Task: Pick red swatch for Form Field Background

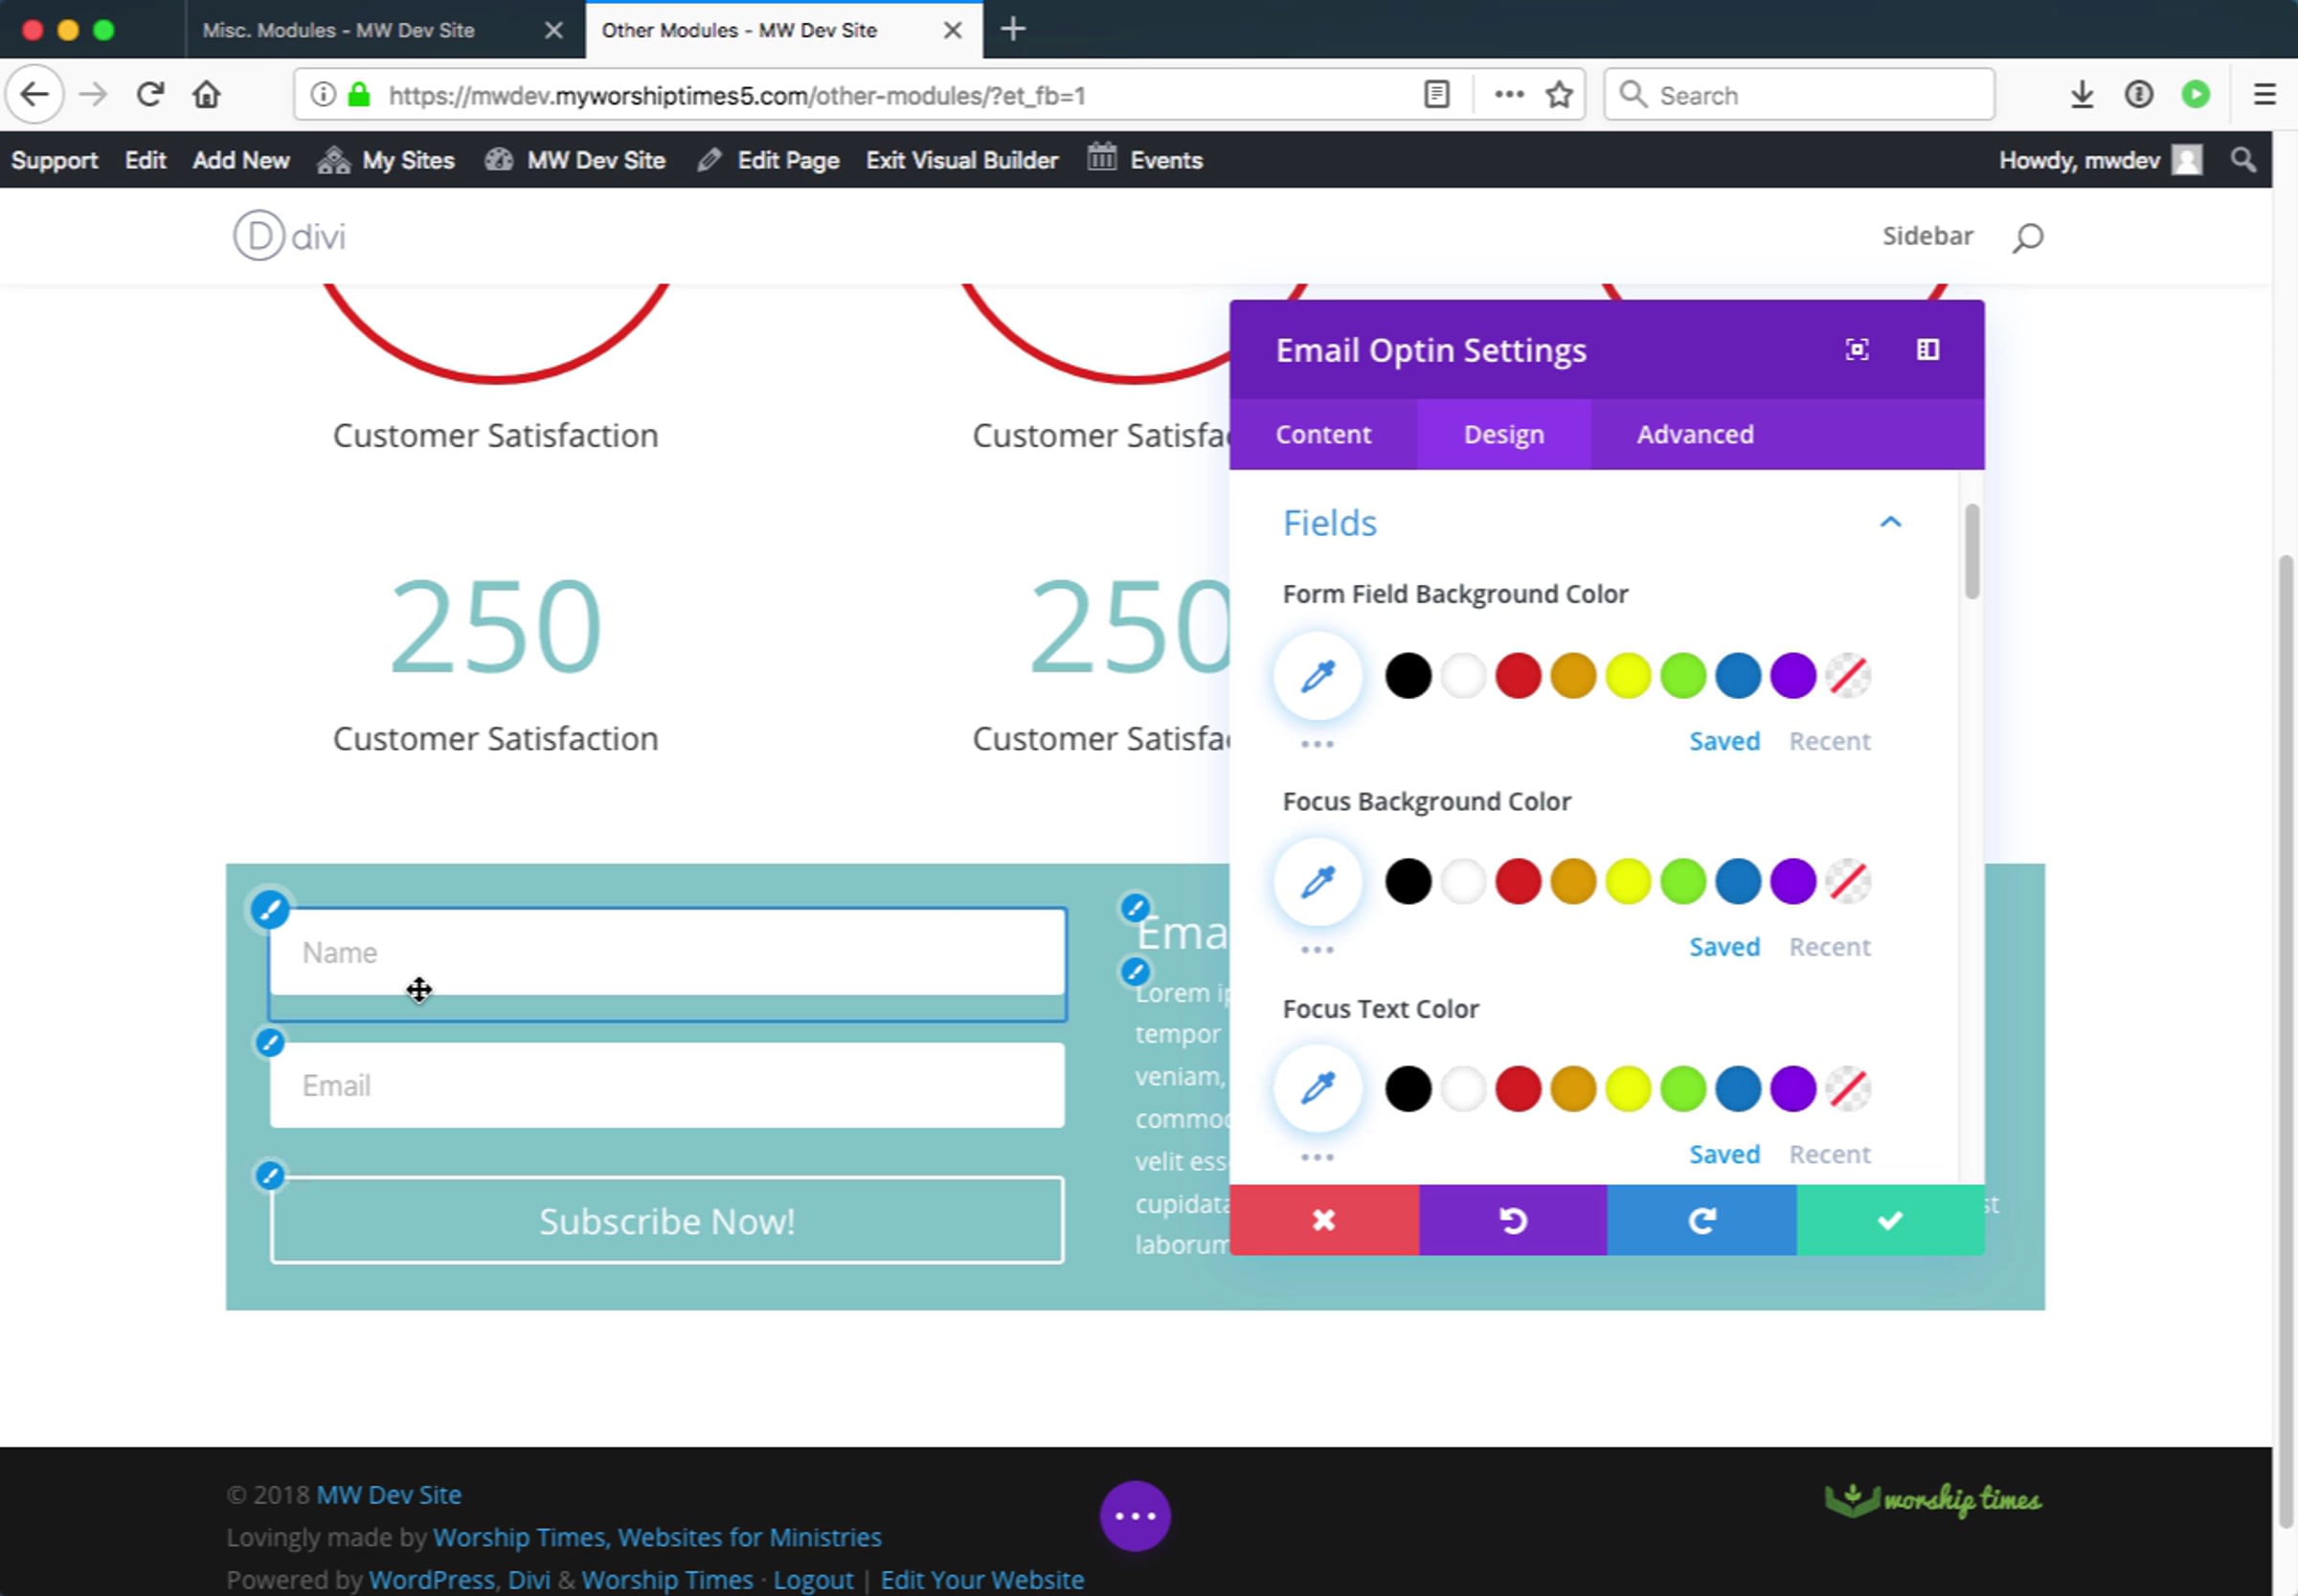Action: [x=1518, y=676]
